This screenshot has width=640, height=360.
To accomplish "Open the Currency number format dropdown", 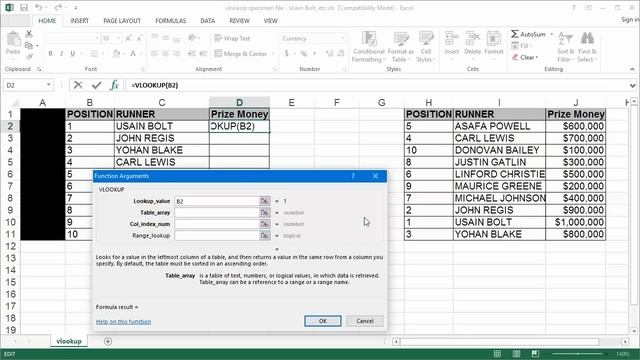I will tap(342, 38).
